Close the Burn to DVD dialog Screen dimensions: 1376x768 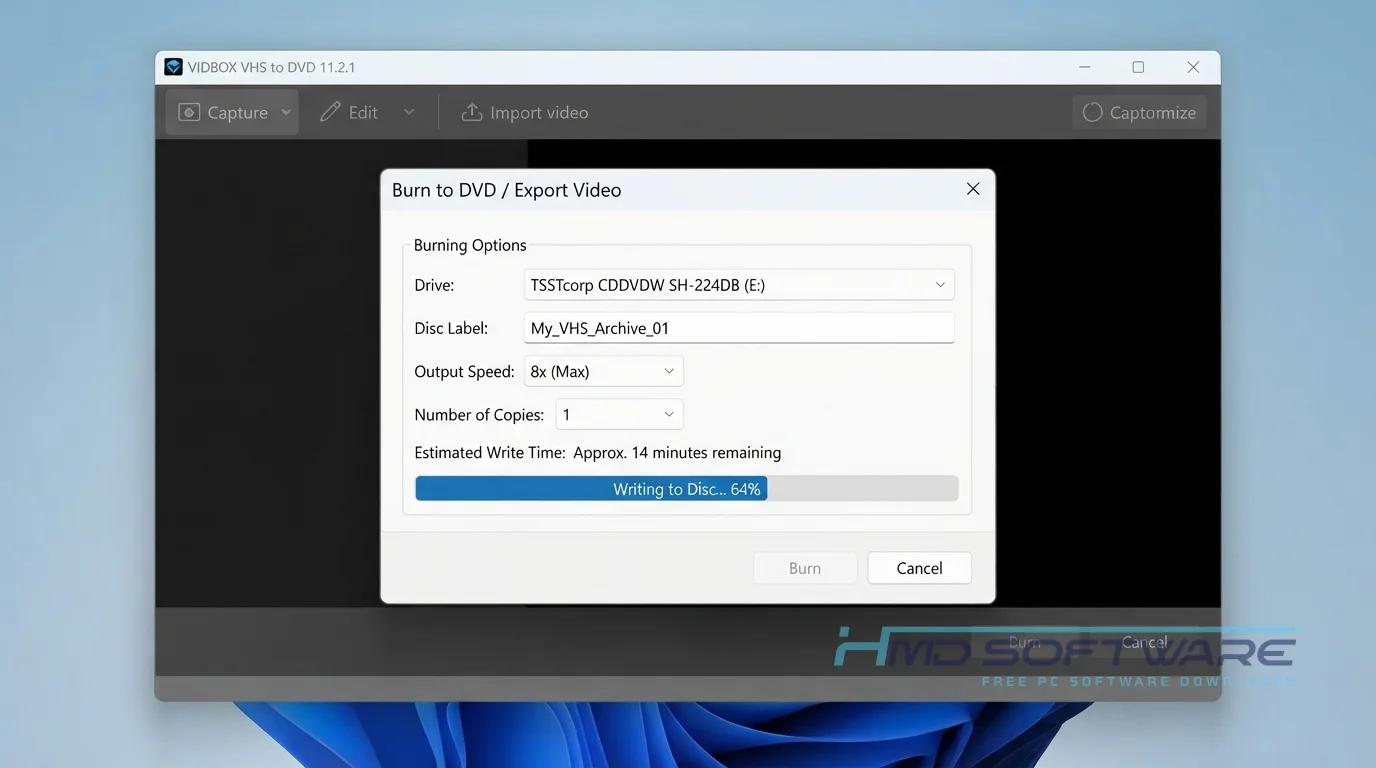[x=973, y=189]
